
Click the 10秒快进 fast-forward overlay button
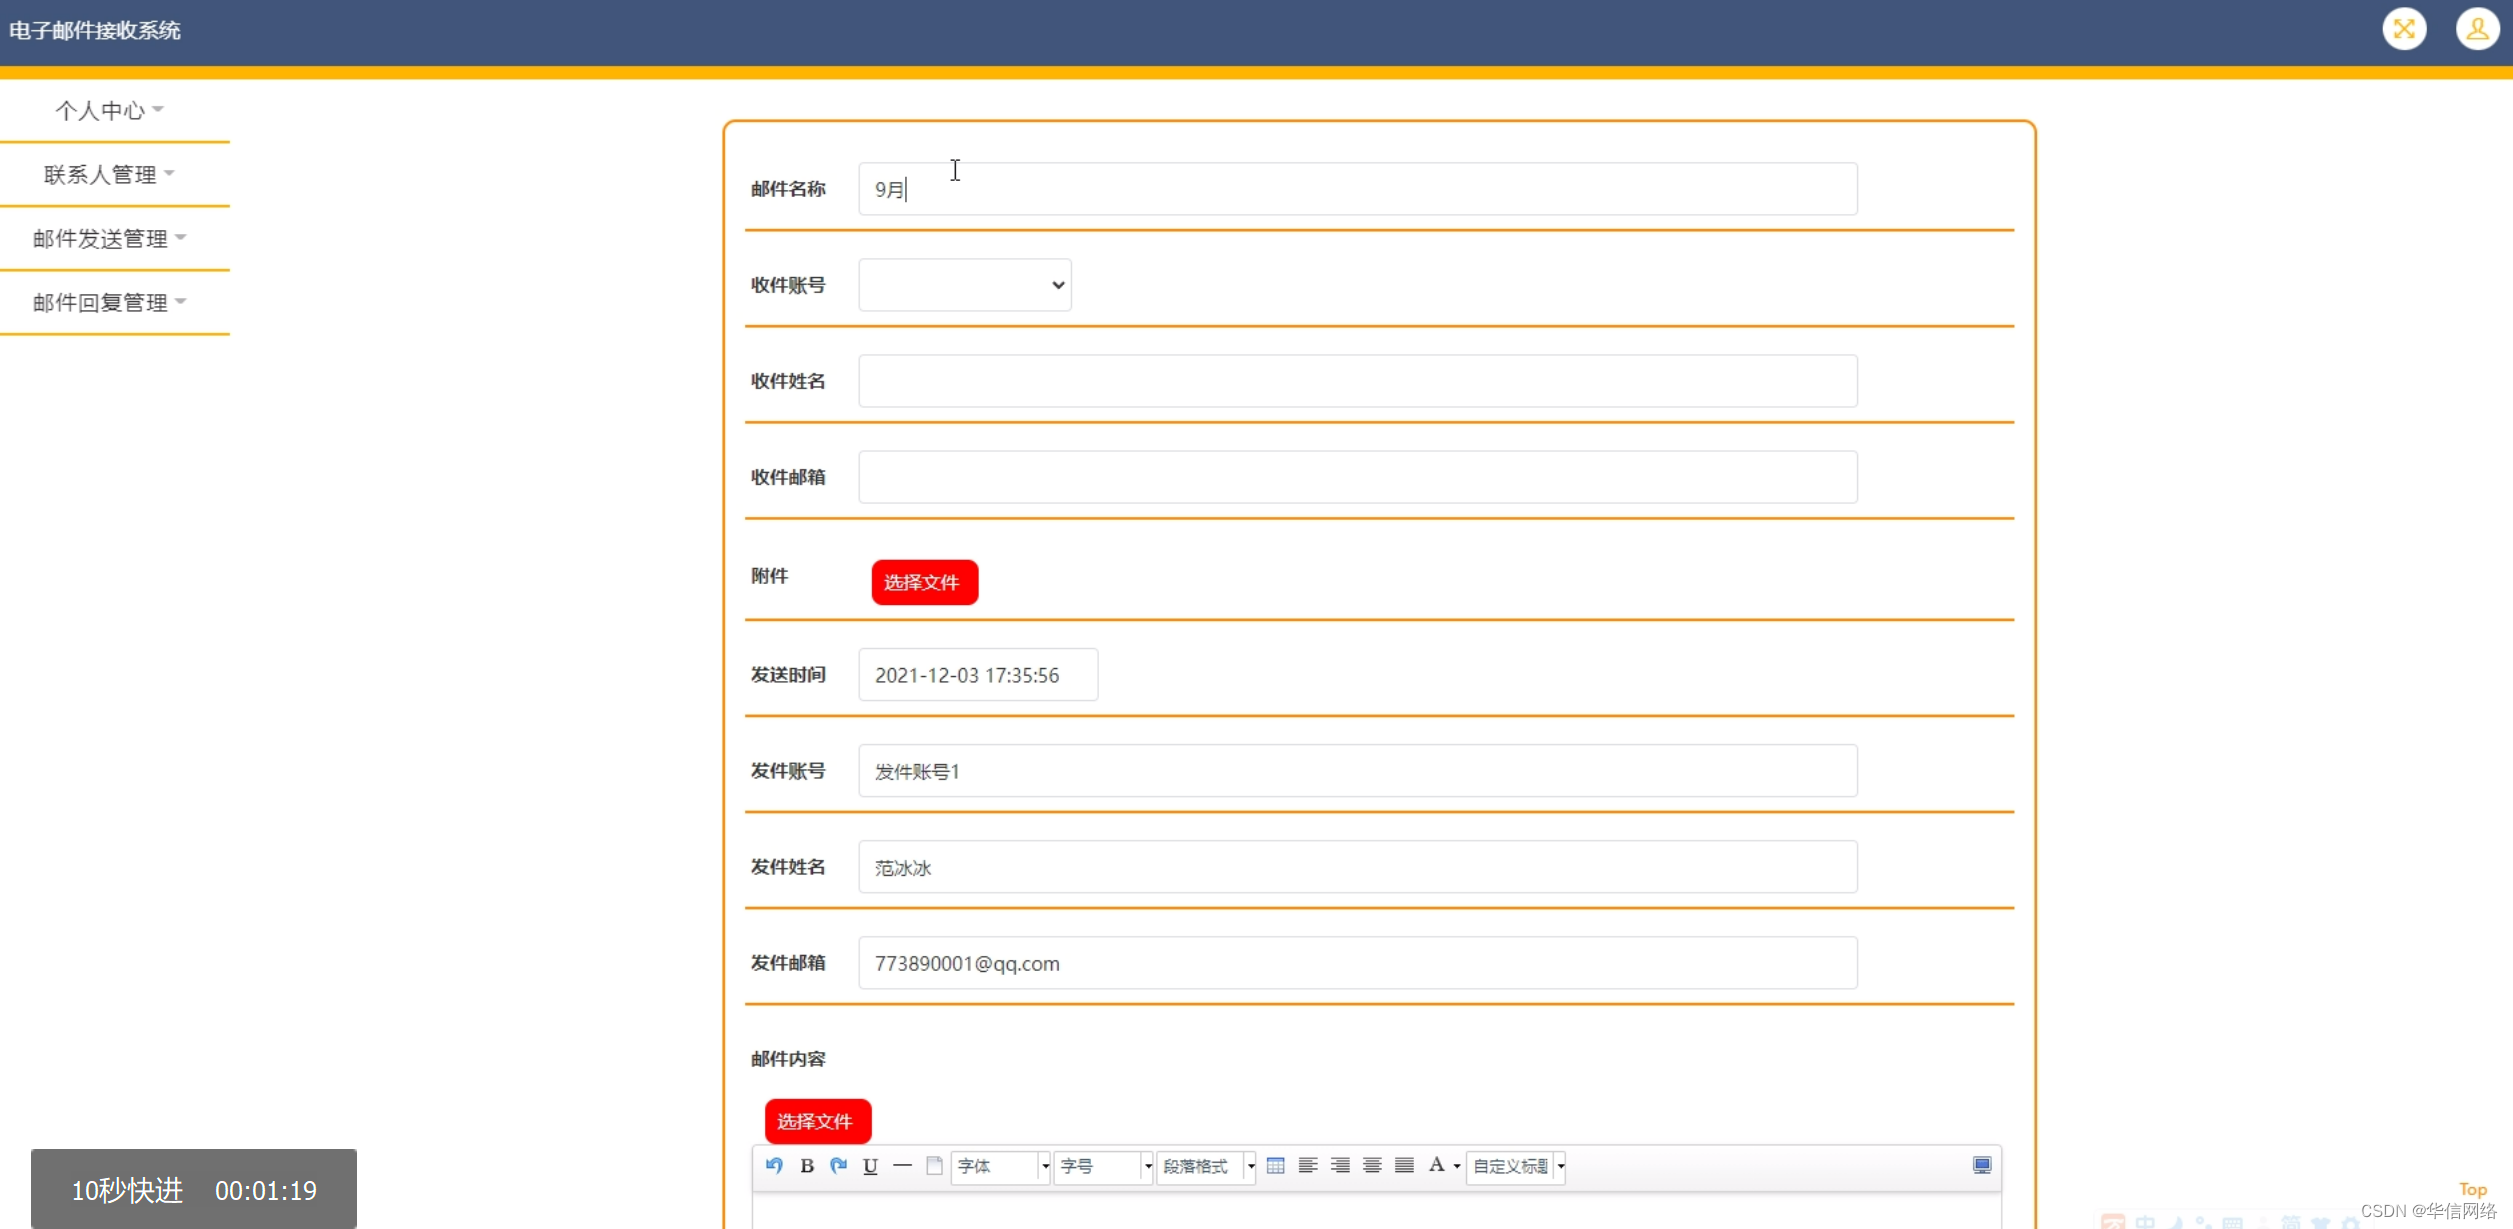coord(193,1189)
